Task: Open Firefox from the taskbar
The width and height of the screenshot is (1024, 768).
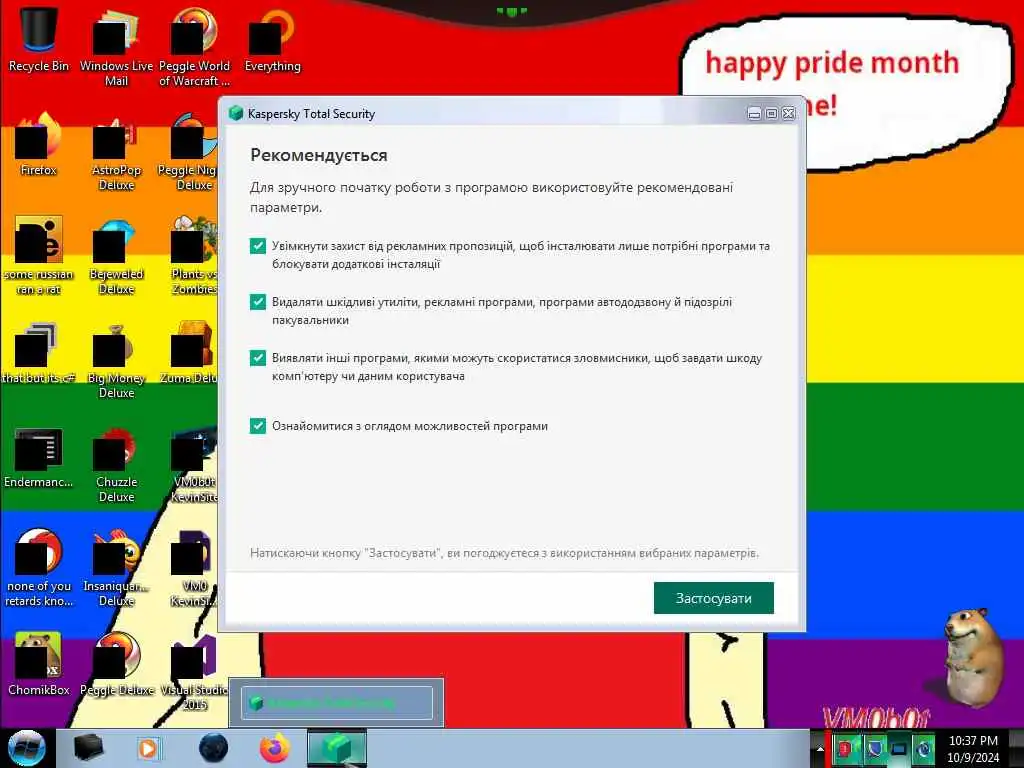Action: pyautogui.click(x=274, y=748)
